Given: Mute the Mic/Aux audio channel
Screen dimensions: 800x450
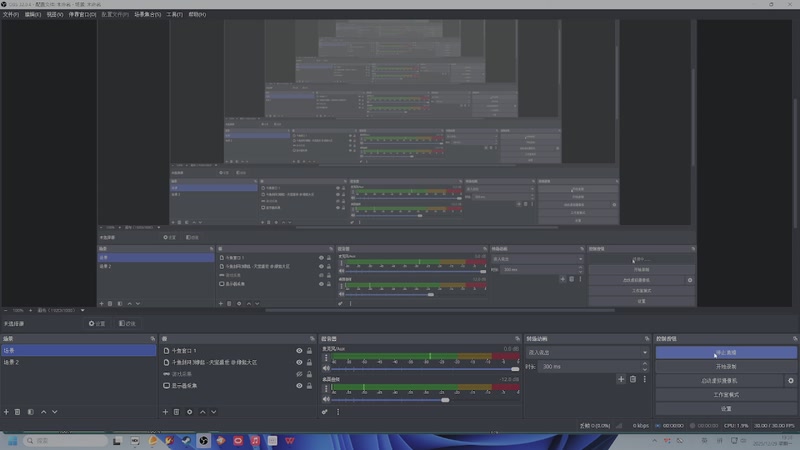Looking at the screenshot, I should tap(326, 368).
